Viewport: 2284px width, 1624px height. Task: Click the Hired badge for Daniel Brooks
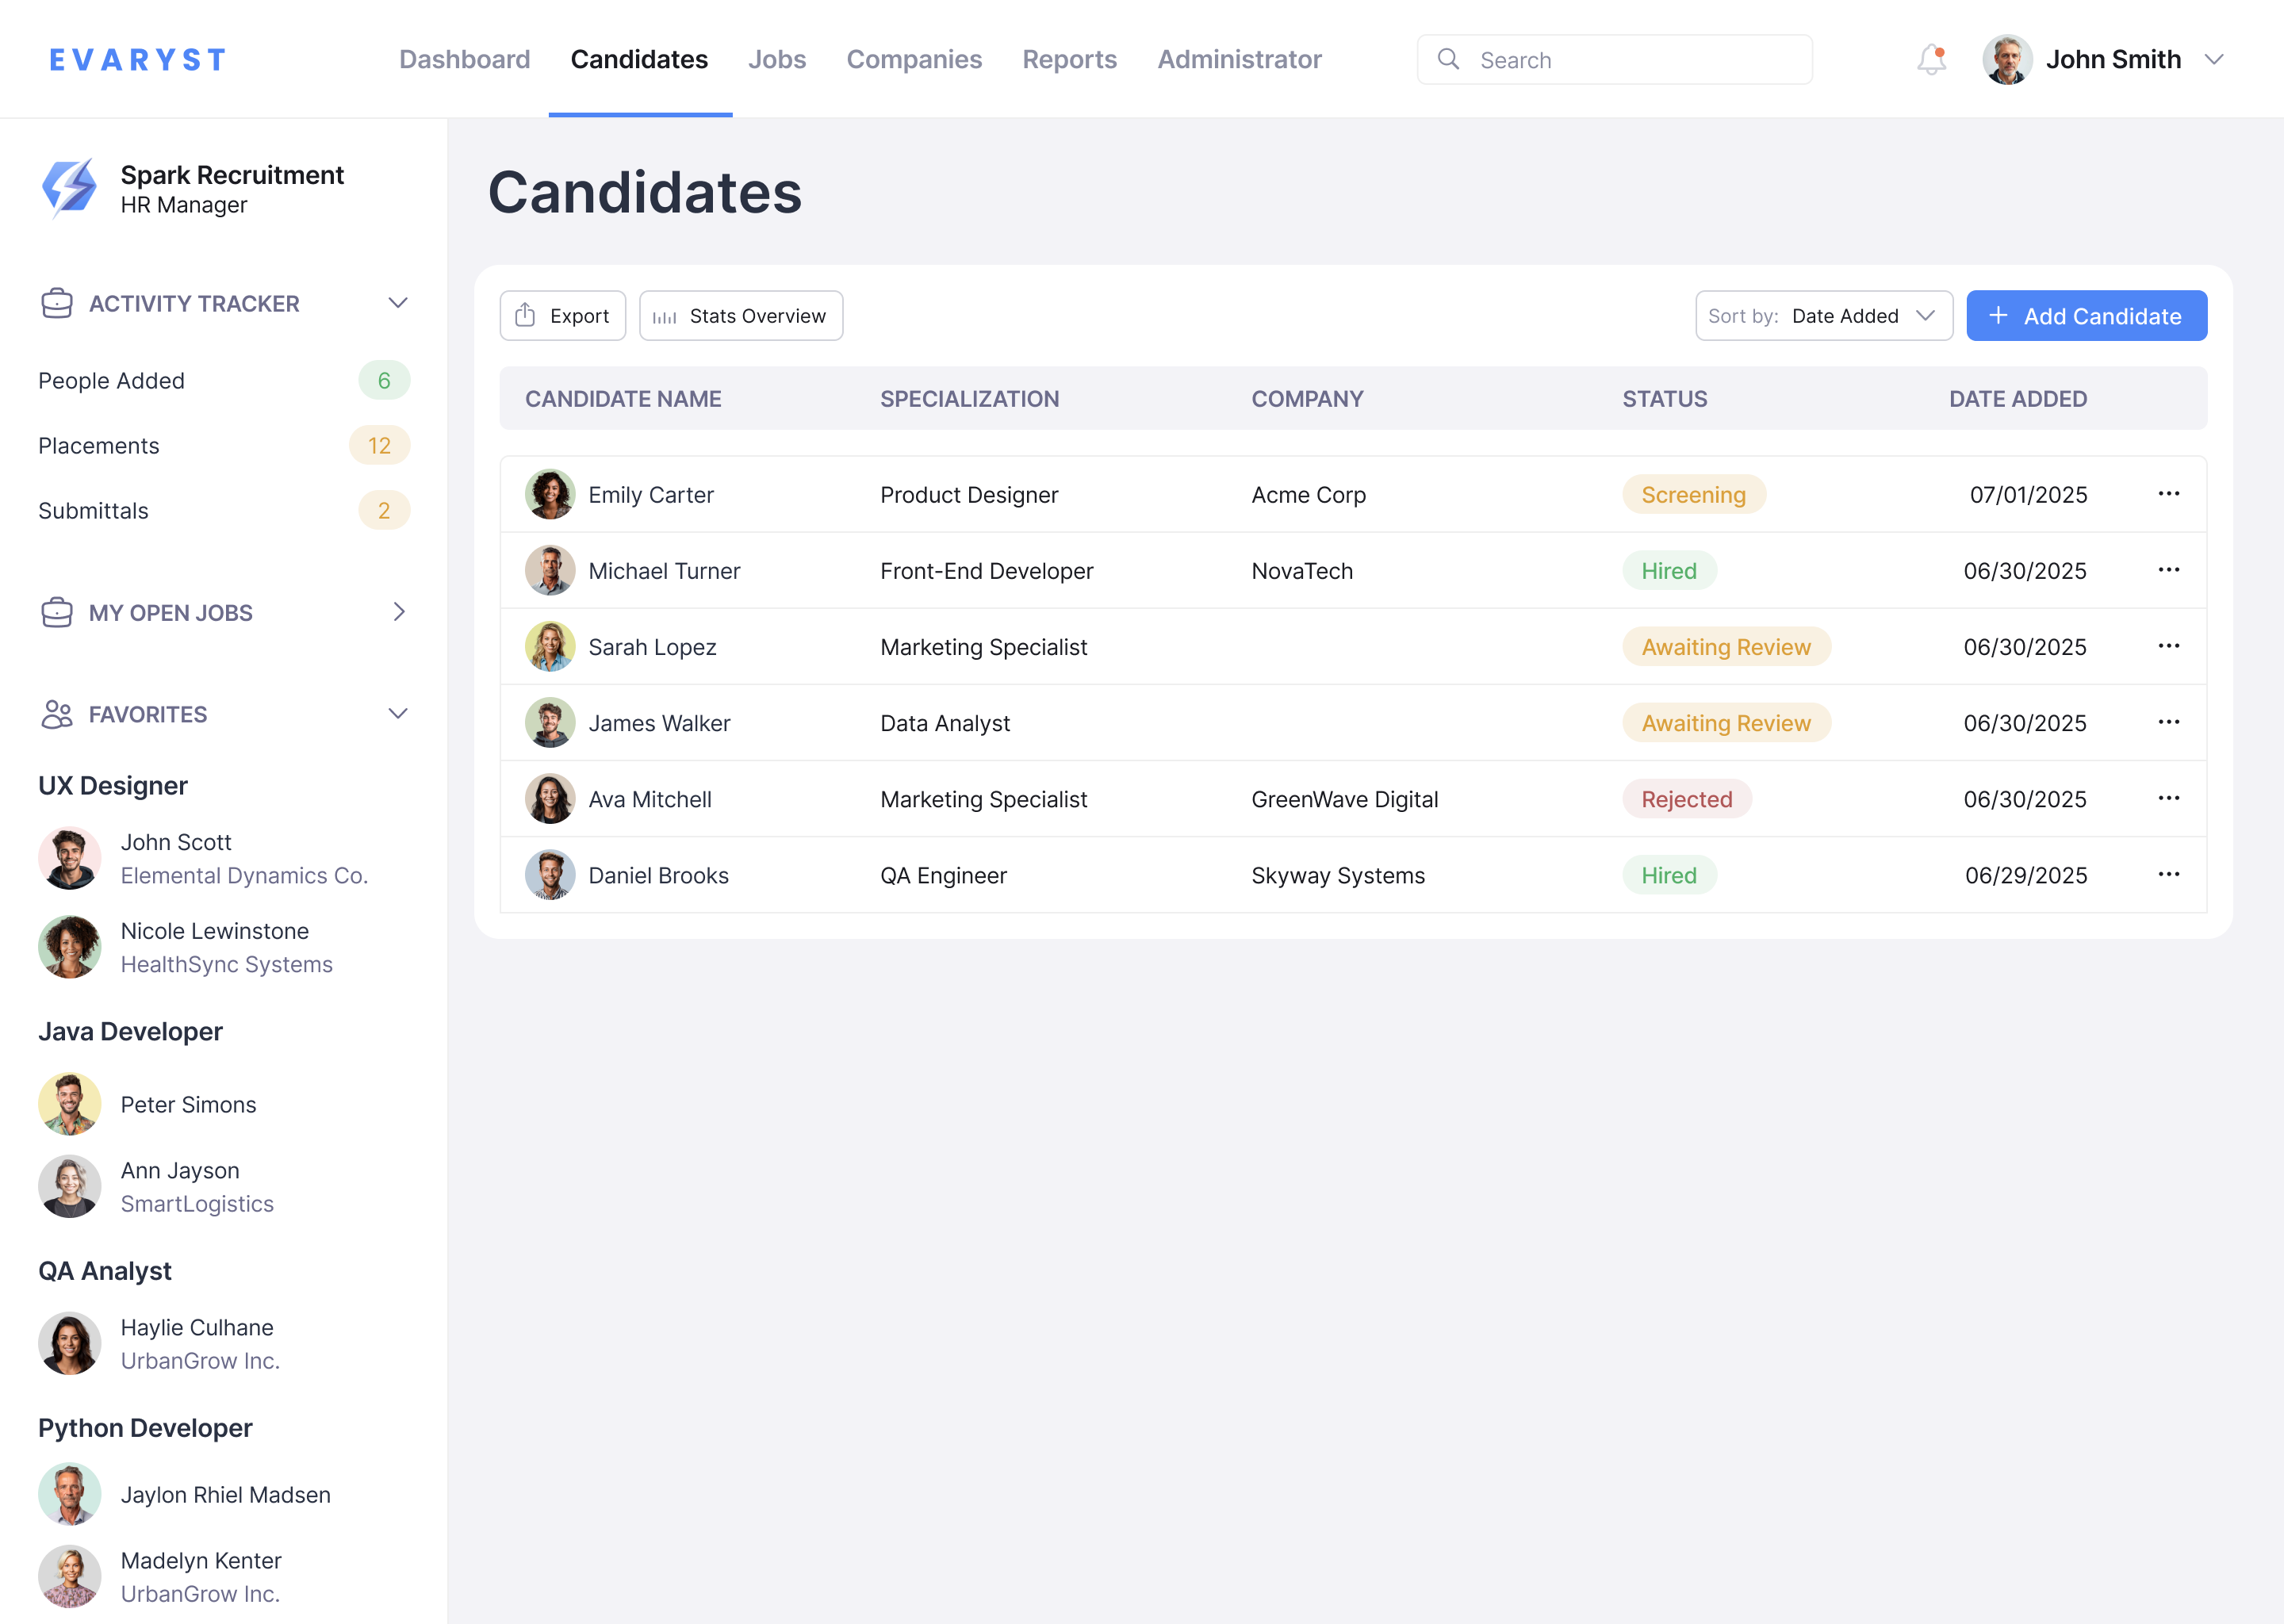(x=1669, y=875)
